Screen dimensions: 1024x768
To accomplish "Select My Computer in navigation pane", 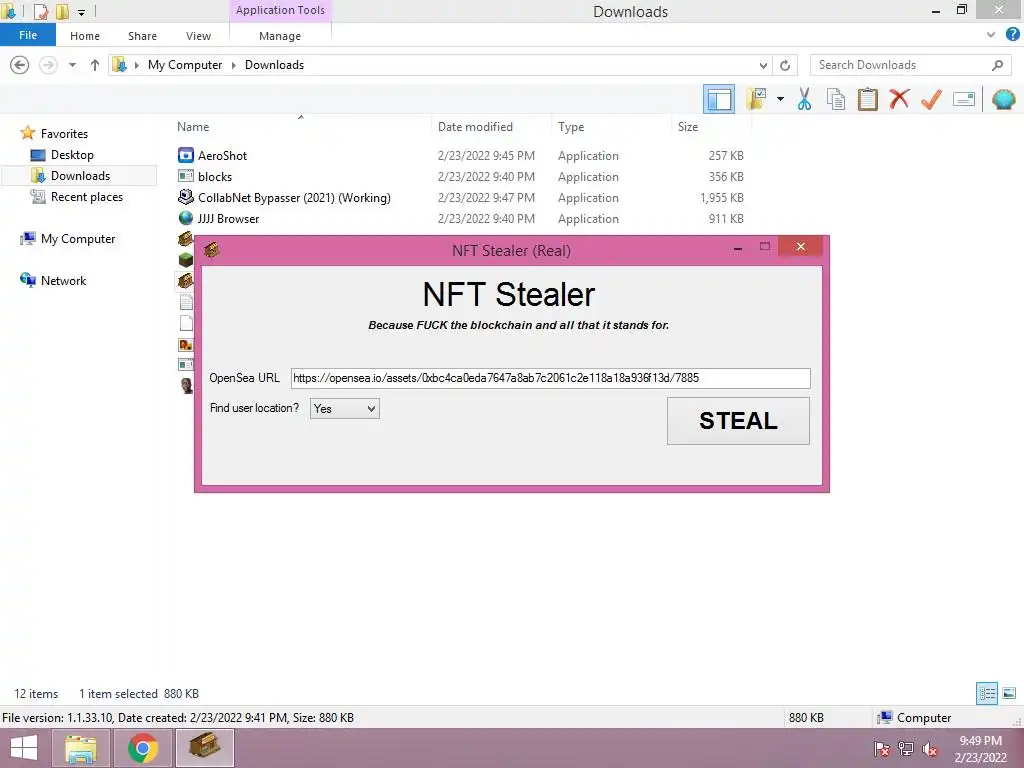I will click(x=78, y=238).
